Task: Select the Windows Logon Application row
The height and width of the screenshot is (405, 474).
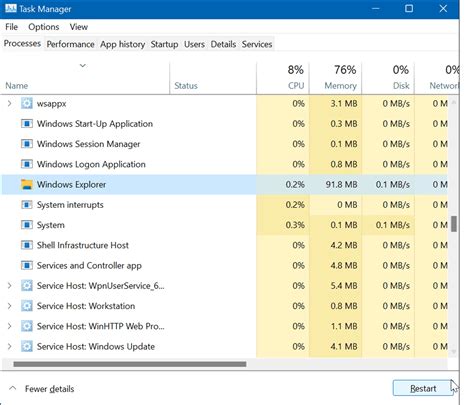Action: pyautogui.click(x=225, y=164)
